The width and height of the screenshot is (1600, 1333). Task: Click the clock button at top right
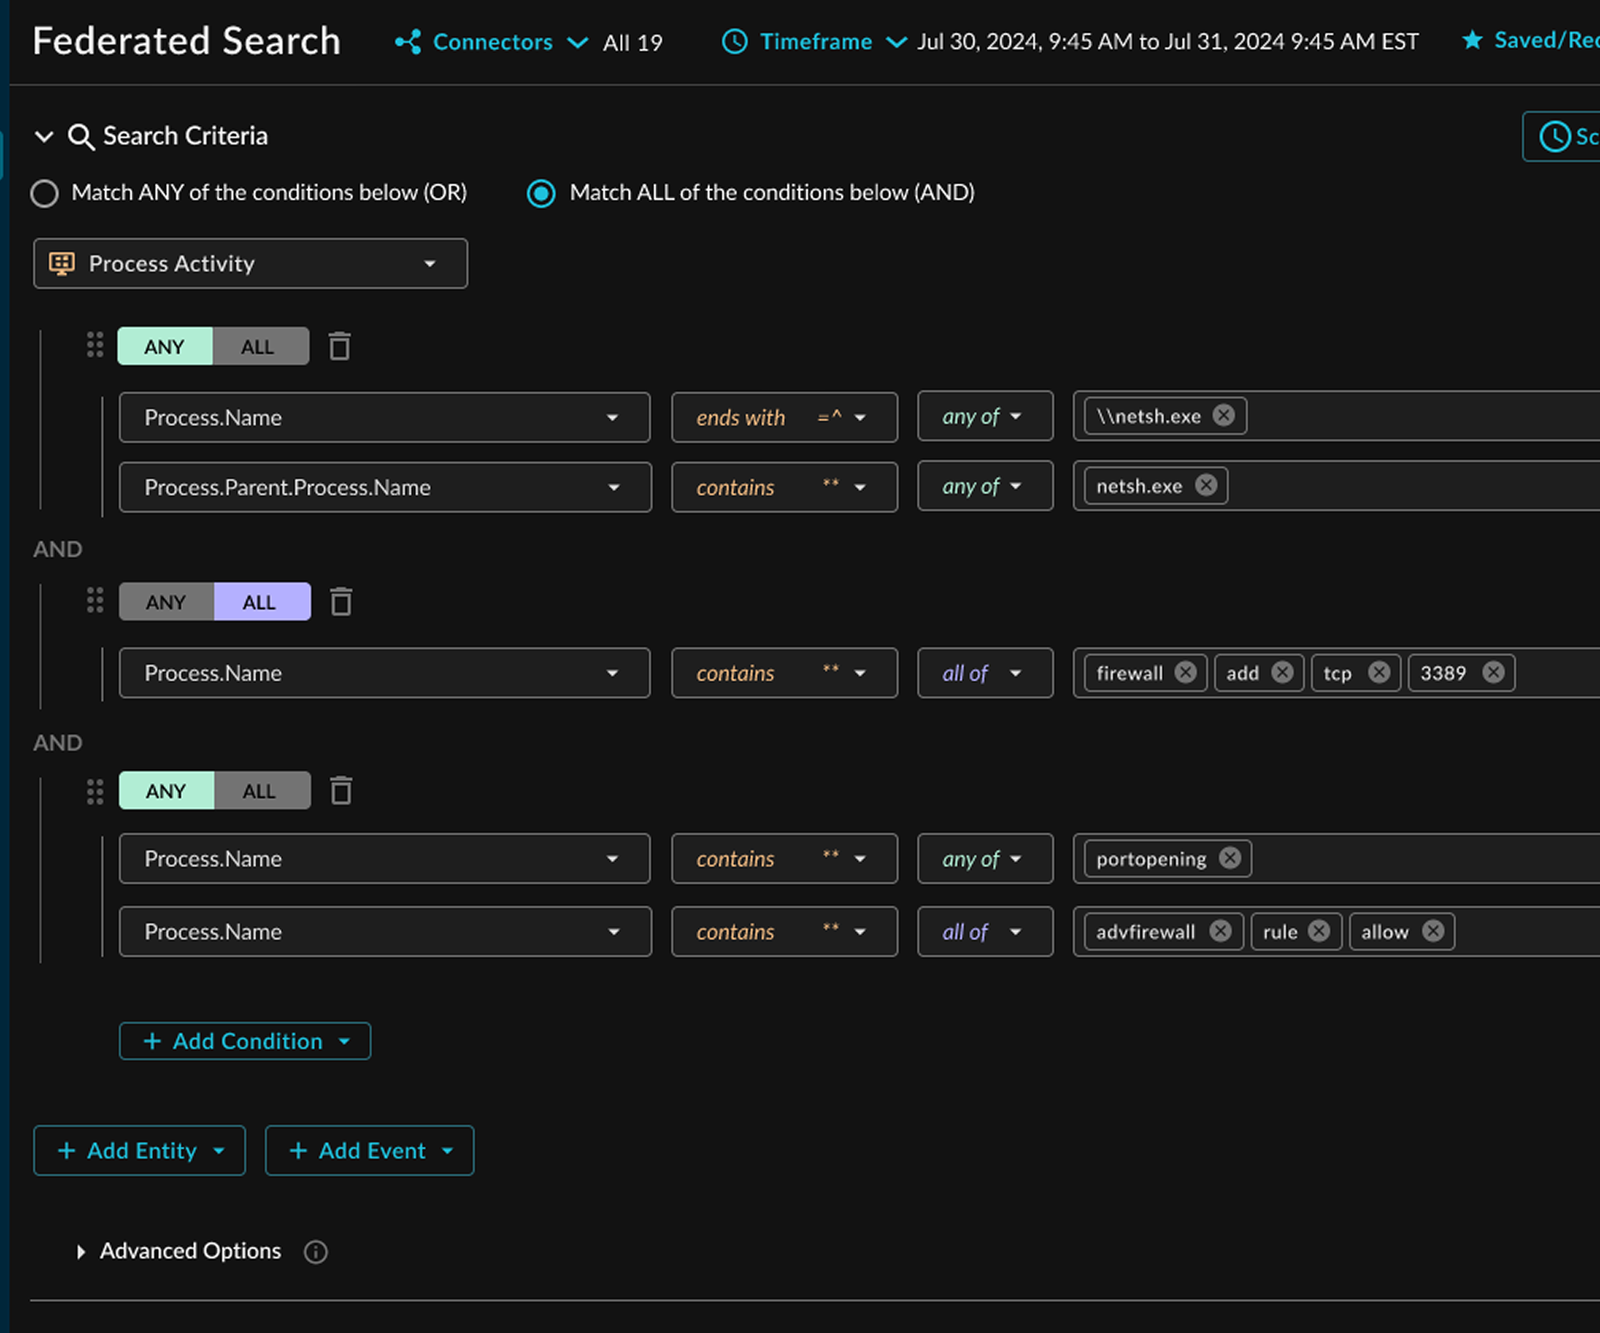tap(1561, 136)
